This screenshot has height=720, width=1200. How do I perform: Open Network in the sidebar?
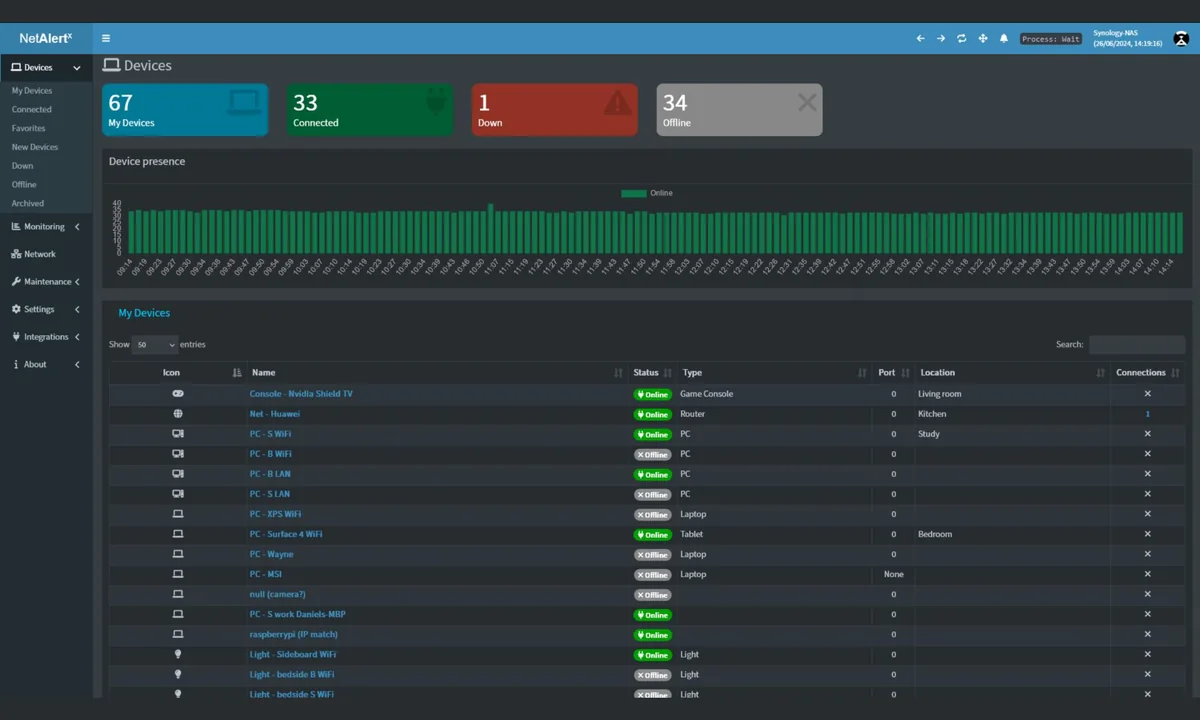[46, 254]
